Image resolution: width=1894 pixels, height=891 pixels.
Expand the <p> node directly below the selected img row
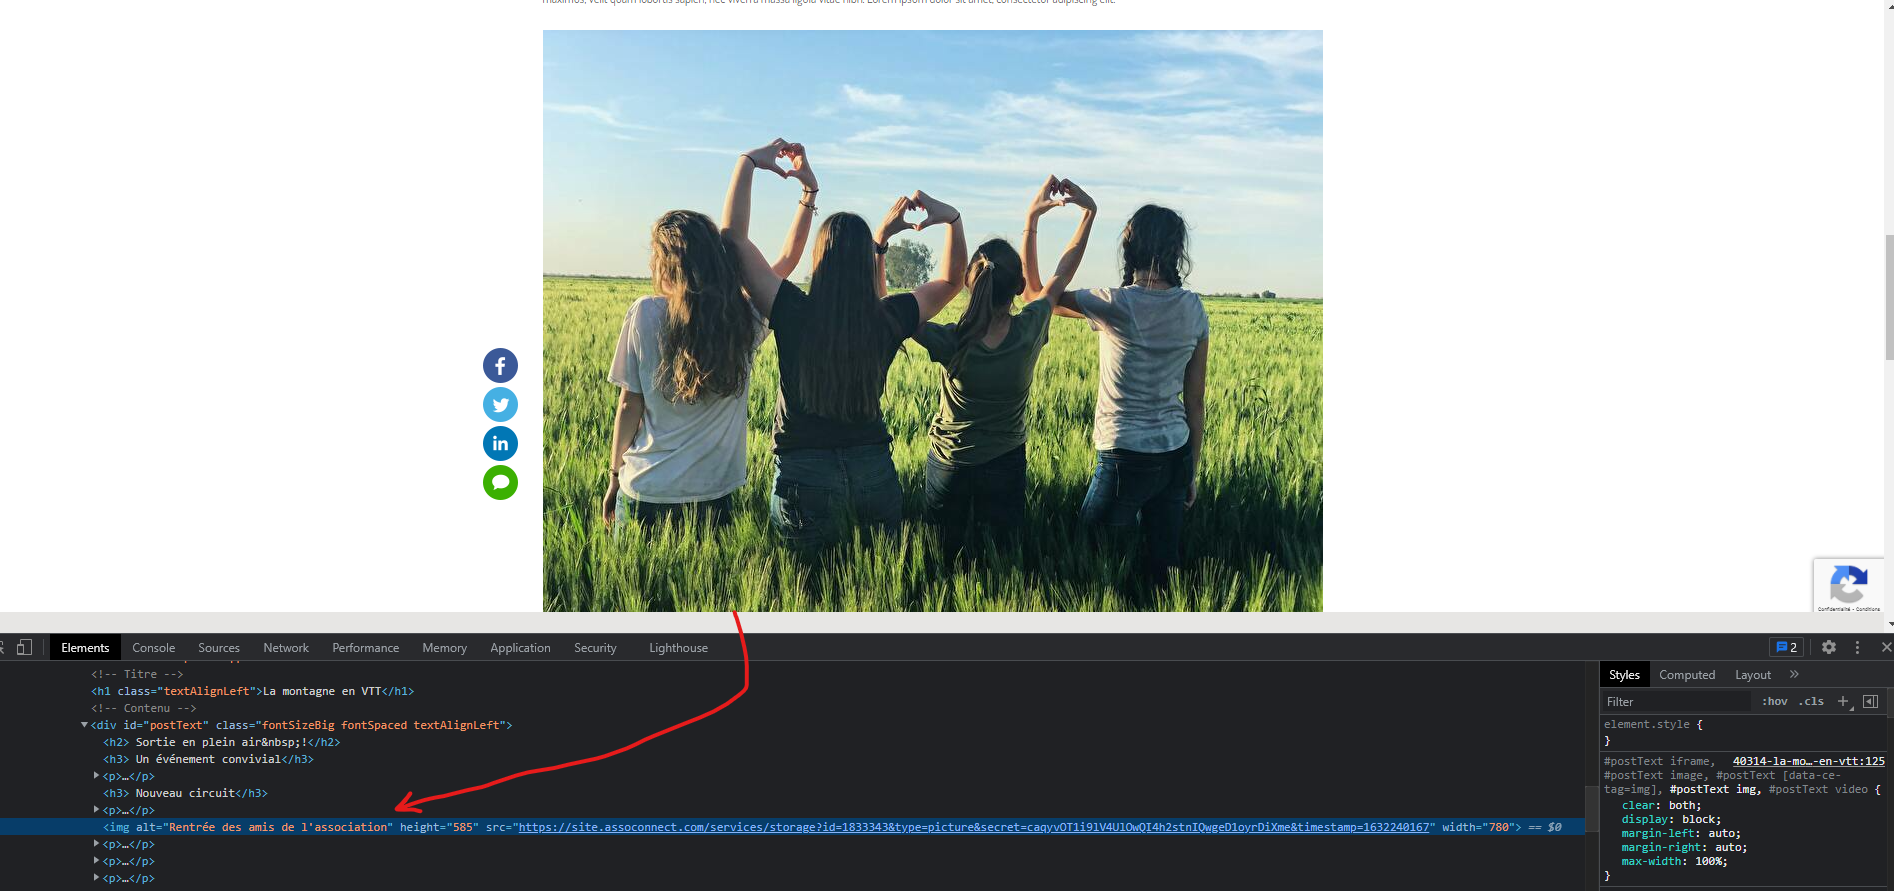pyautogui.click(x=96, y=844)
